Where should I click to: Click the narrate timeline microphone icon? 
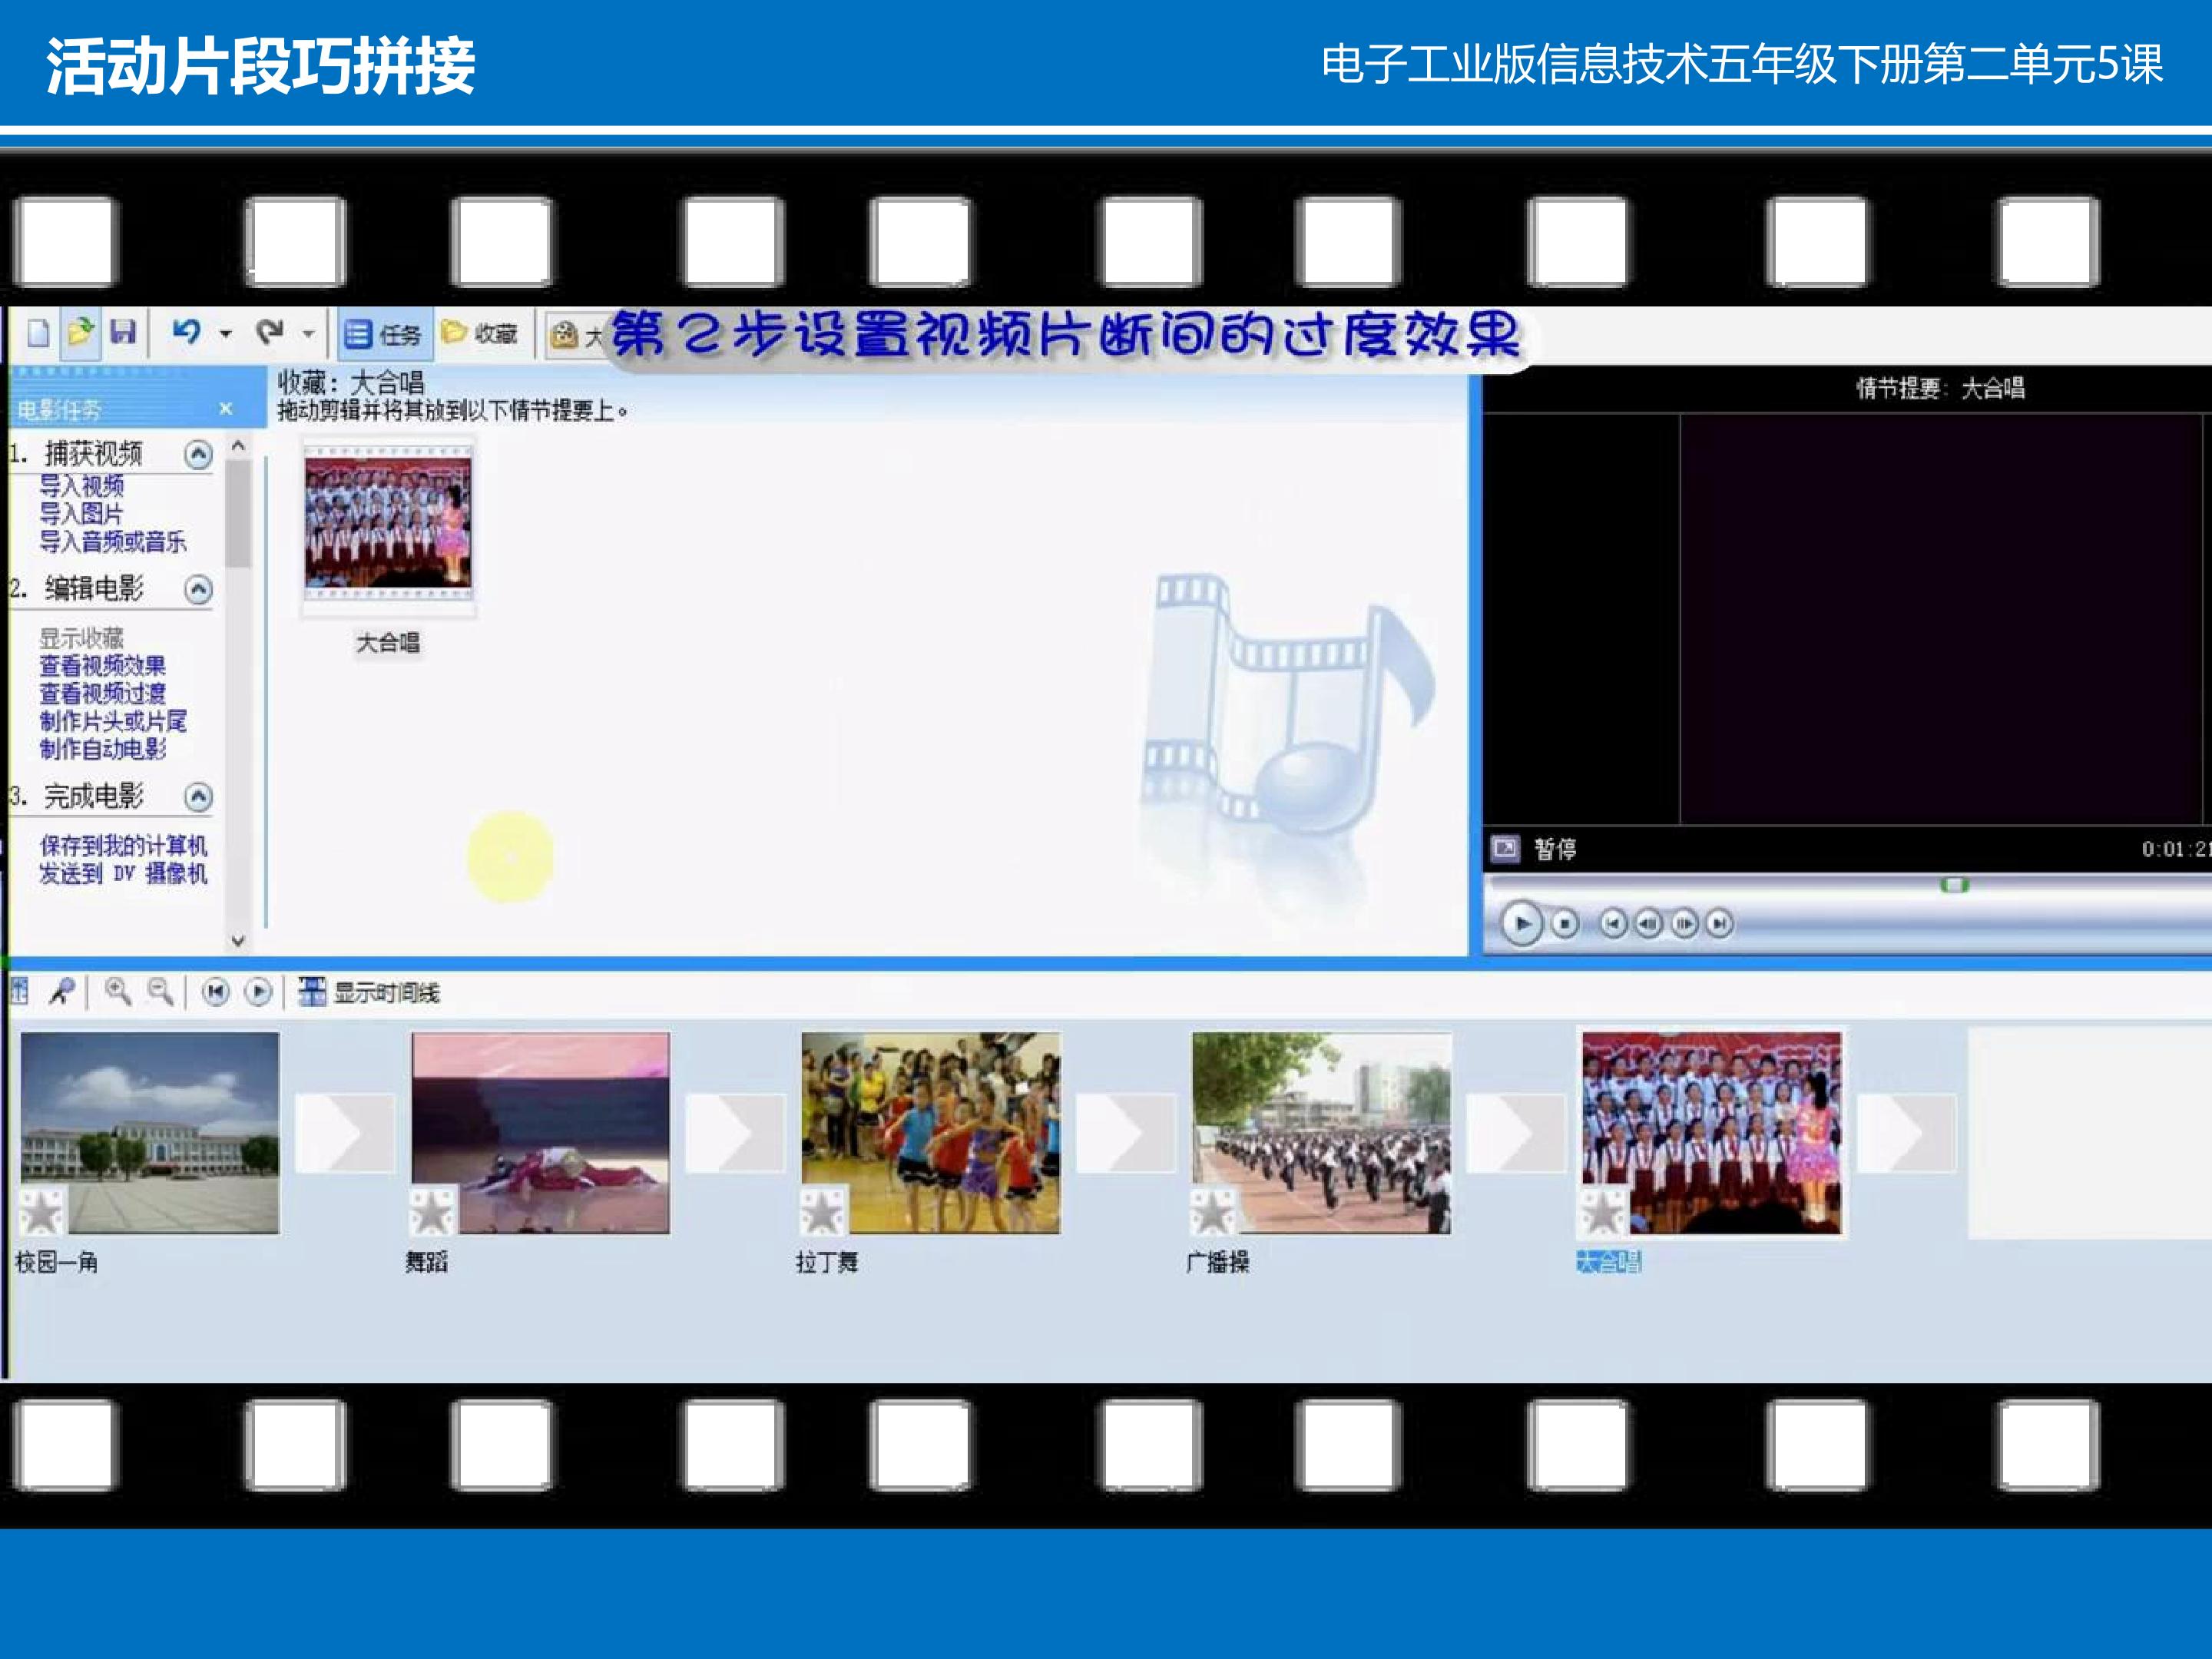pos(62,992)
